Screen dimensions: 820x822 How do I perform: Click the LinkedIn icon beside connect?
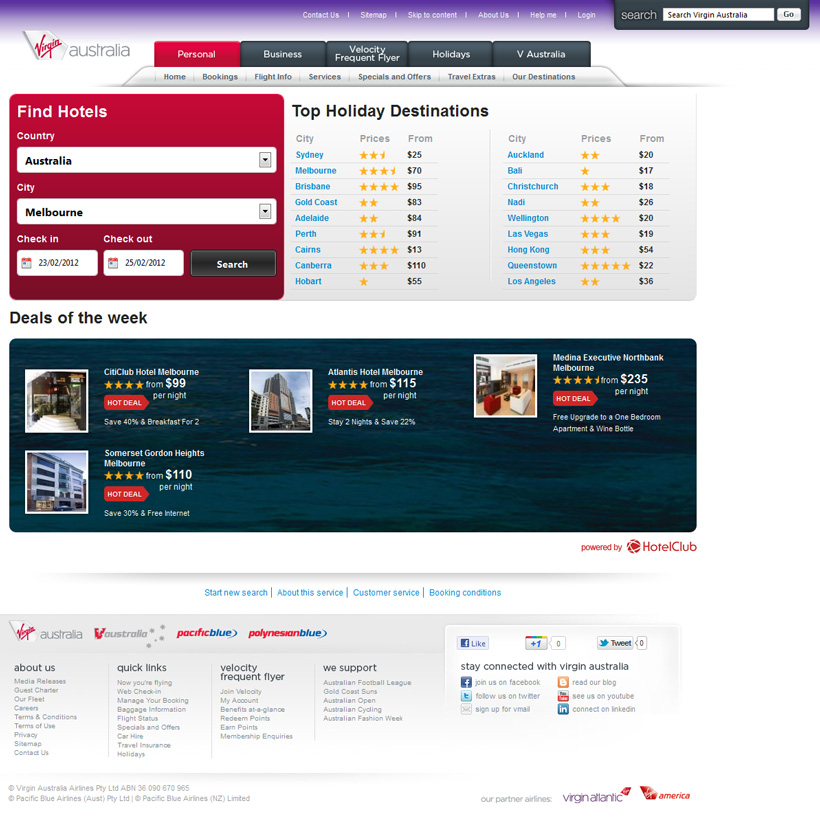point(563,709)
